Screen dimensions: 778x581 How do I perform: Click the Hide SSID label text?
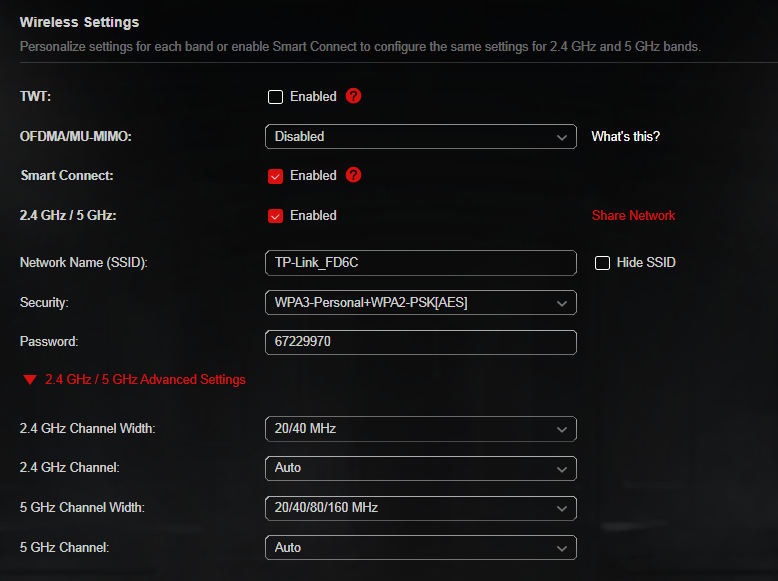click(646, 262)
